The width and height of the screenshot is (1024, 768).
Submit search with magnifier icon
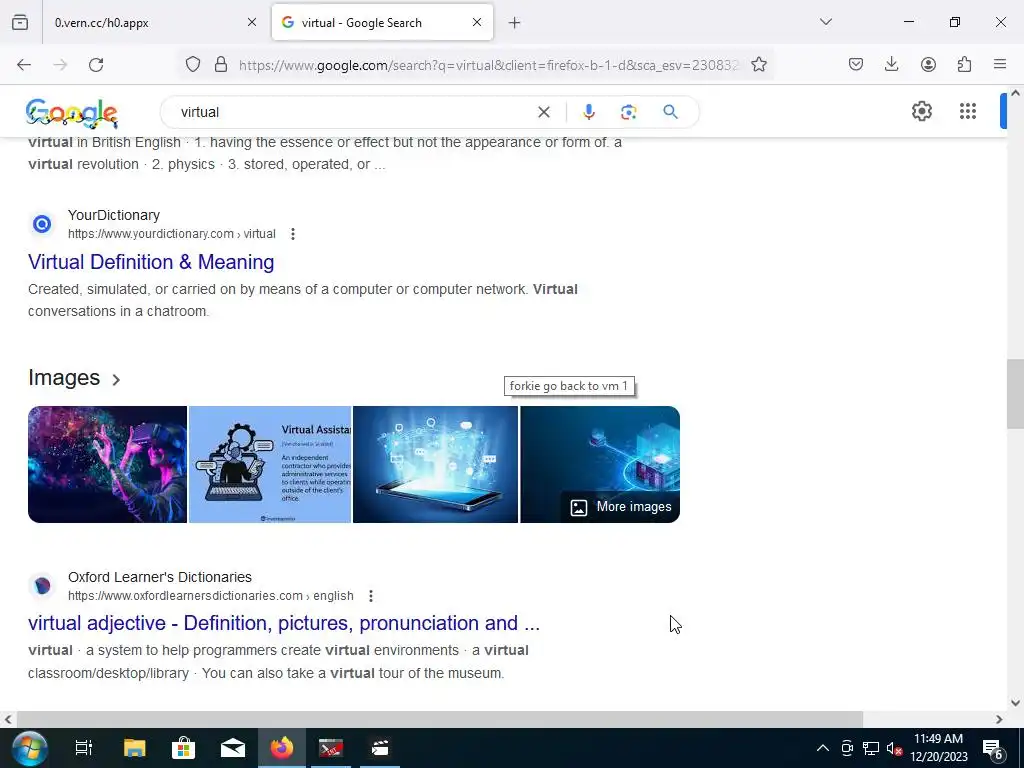pos(670,112)
